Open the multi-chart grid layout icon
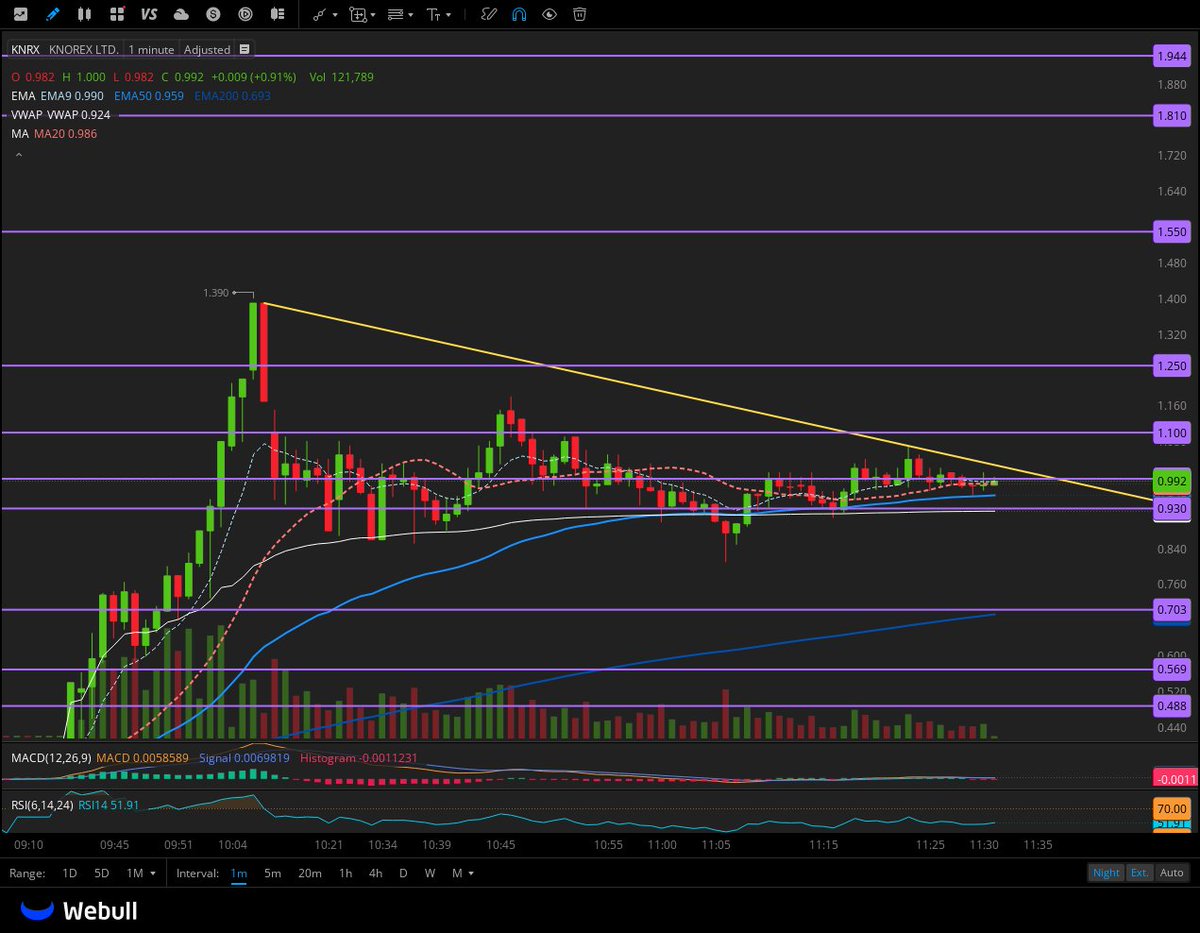The height and width of the screenshot is (933, 1200). tap(117, 14)
